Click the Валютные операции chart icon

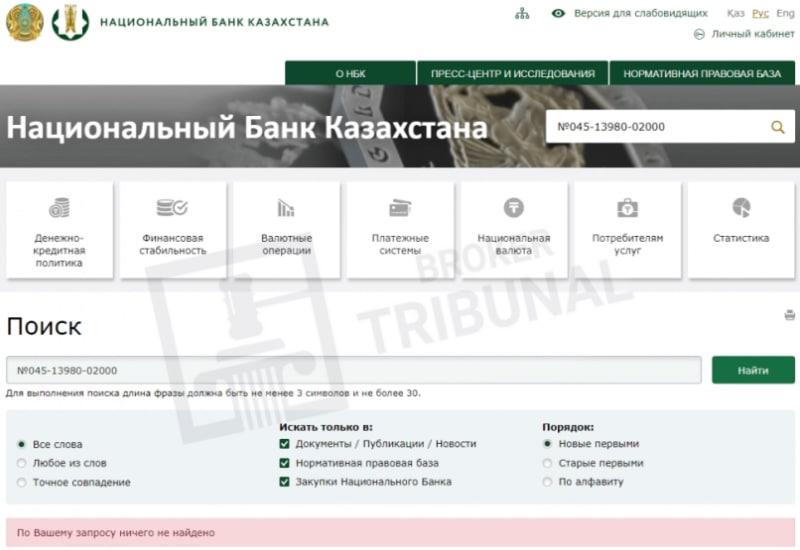(x=286, y=208)
